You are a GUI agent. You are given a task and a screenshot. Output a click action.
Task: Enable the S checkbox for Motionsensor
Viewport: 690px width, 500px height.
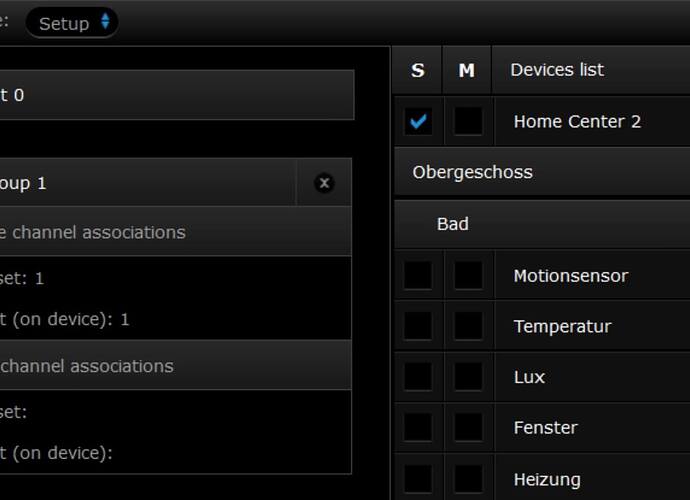[418, 275]
